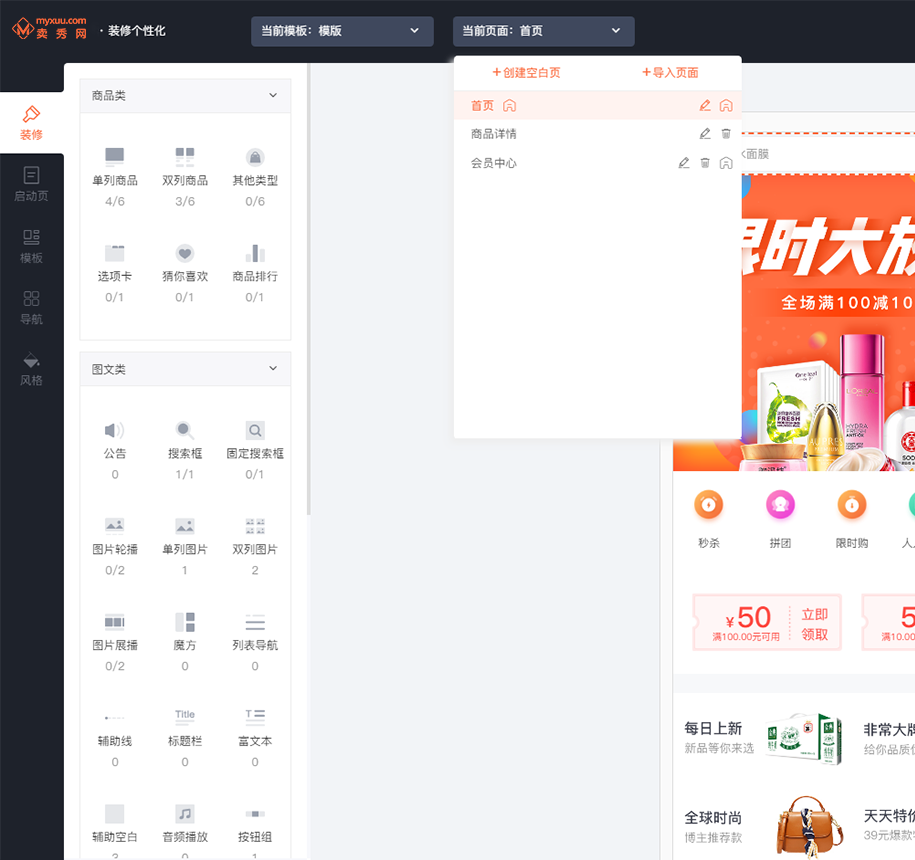Click 导入页面 button
Image resolution: width=915 pixels, height=860 pixels.
pos(670,72)
